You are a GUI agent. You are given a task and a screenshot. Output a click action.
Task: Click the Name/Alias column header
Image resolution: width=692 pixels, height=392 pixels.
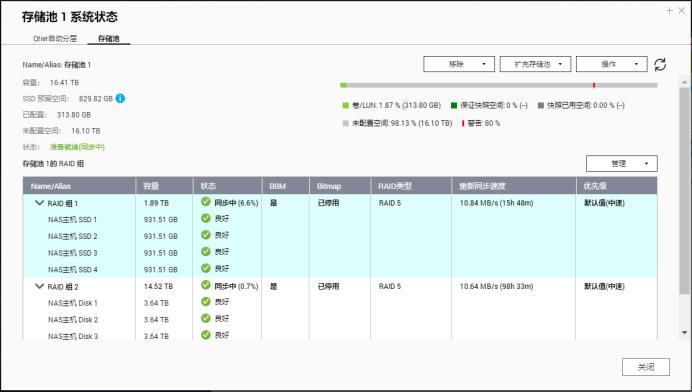[79, 186]
